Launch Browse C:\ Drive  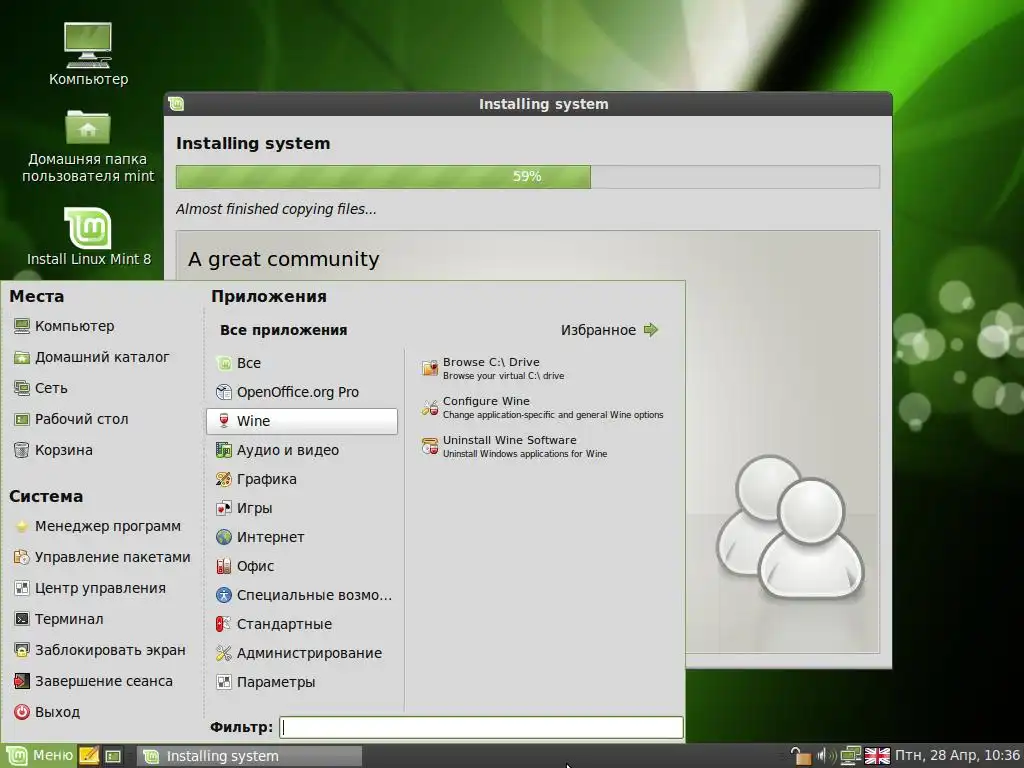(492, 368)
